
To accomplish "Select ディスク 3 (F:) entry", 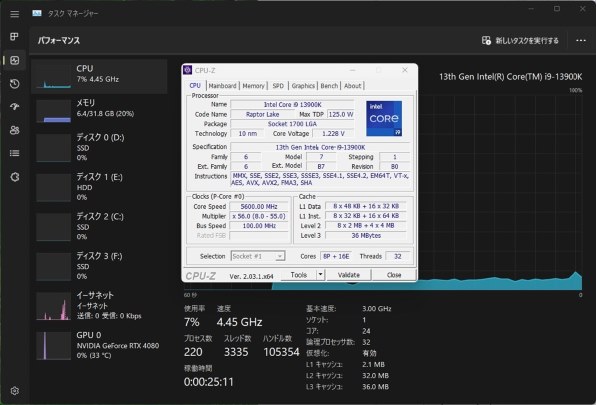I will pos(99,266).
